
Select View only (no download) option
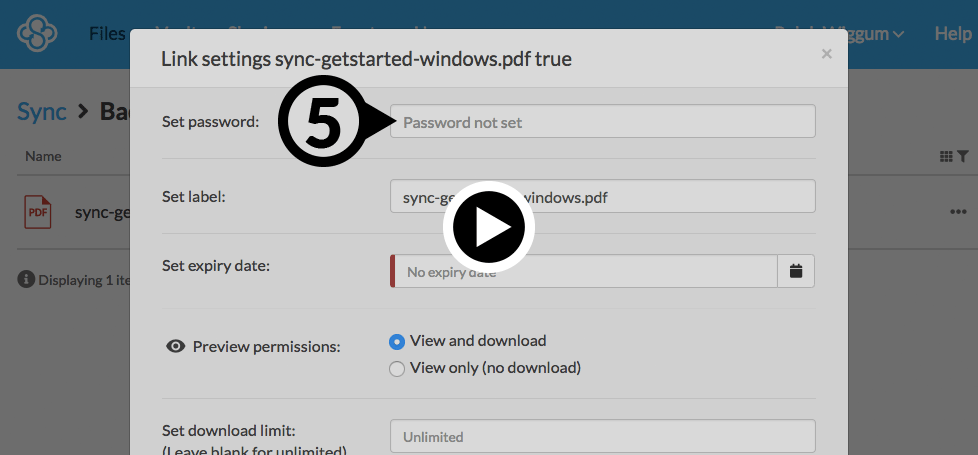[x=397, y=369]
